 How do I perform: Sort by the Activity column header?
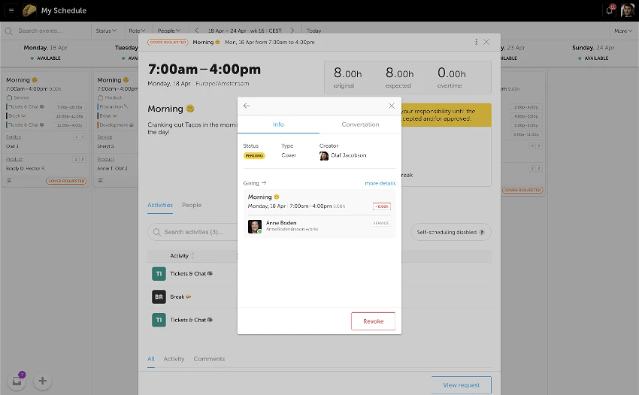182,256
